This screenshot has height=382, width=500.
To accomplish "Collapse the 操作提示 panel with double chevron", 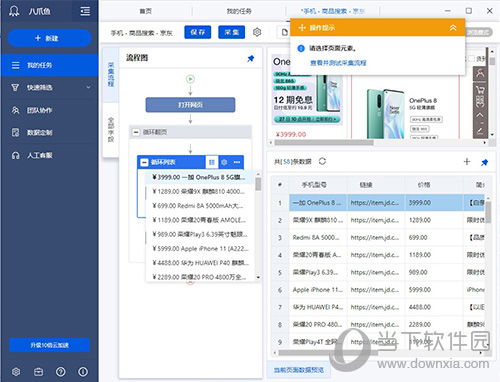I will [x=453, y=28].
